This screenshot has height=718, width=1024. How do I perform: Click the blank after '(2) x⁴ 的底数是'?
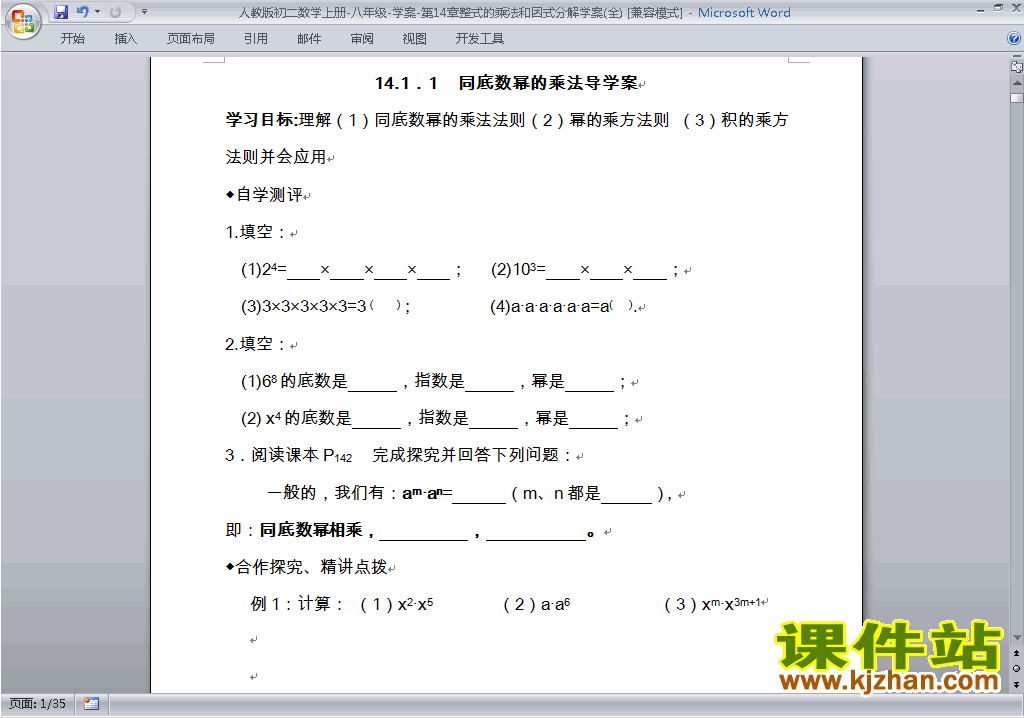pyautogui.click(x=376, y=421)
